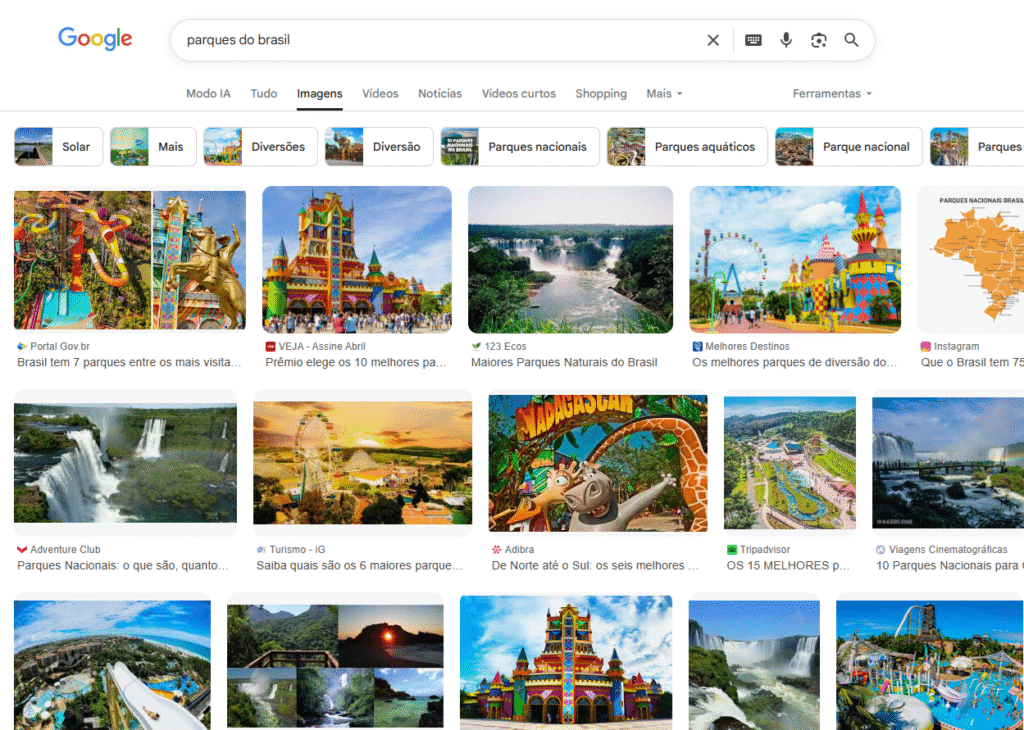Open the Maiores Parques Naturais do Brasil link
The height and width of the screenshot is (730, 1024).
[x=564, y=362]
